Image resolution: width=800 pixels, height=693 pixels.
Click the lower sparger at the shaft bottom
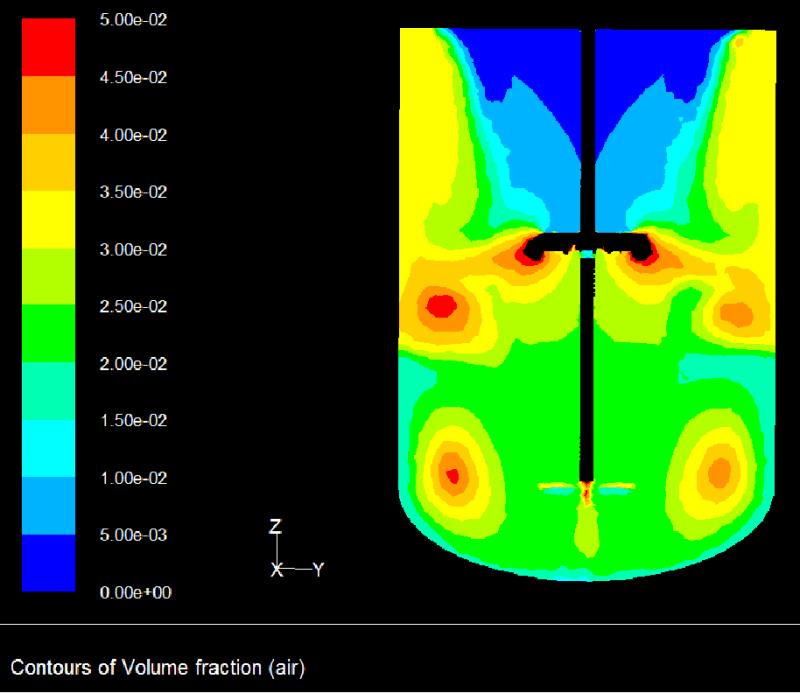[x=586, y=489]
